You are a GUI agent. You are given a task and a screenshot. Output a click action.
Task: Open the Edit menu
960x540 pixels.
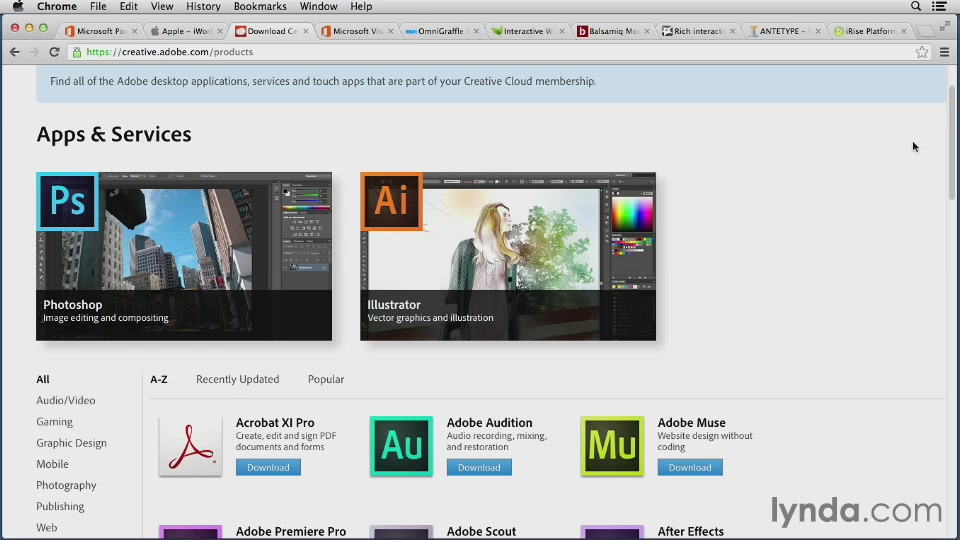129,6
